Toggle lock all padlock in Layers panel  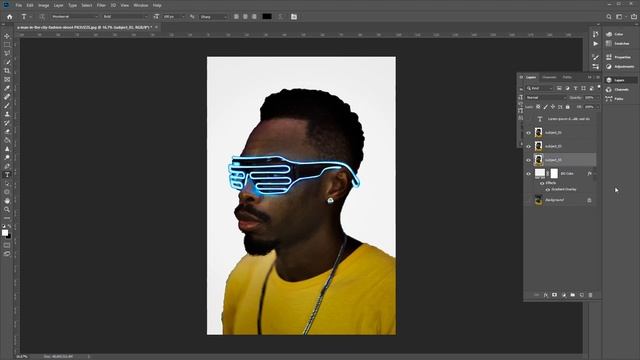click(567, 107)
